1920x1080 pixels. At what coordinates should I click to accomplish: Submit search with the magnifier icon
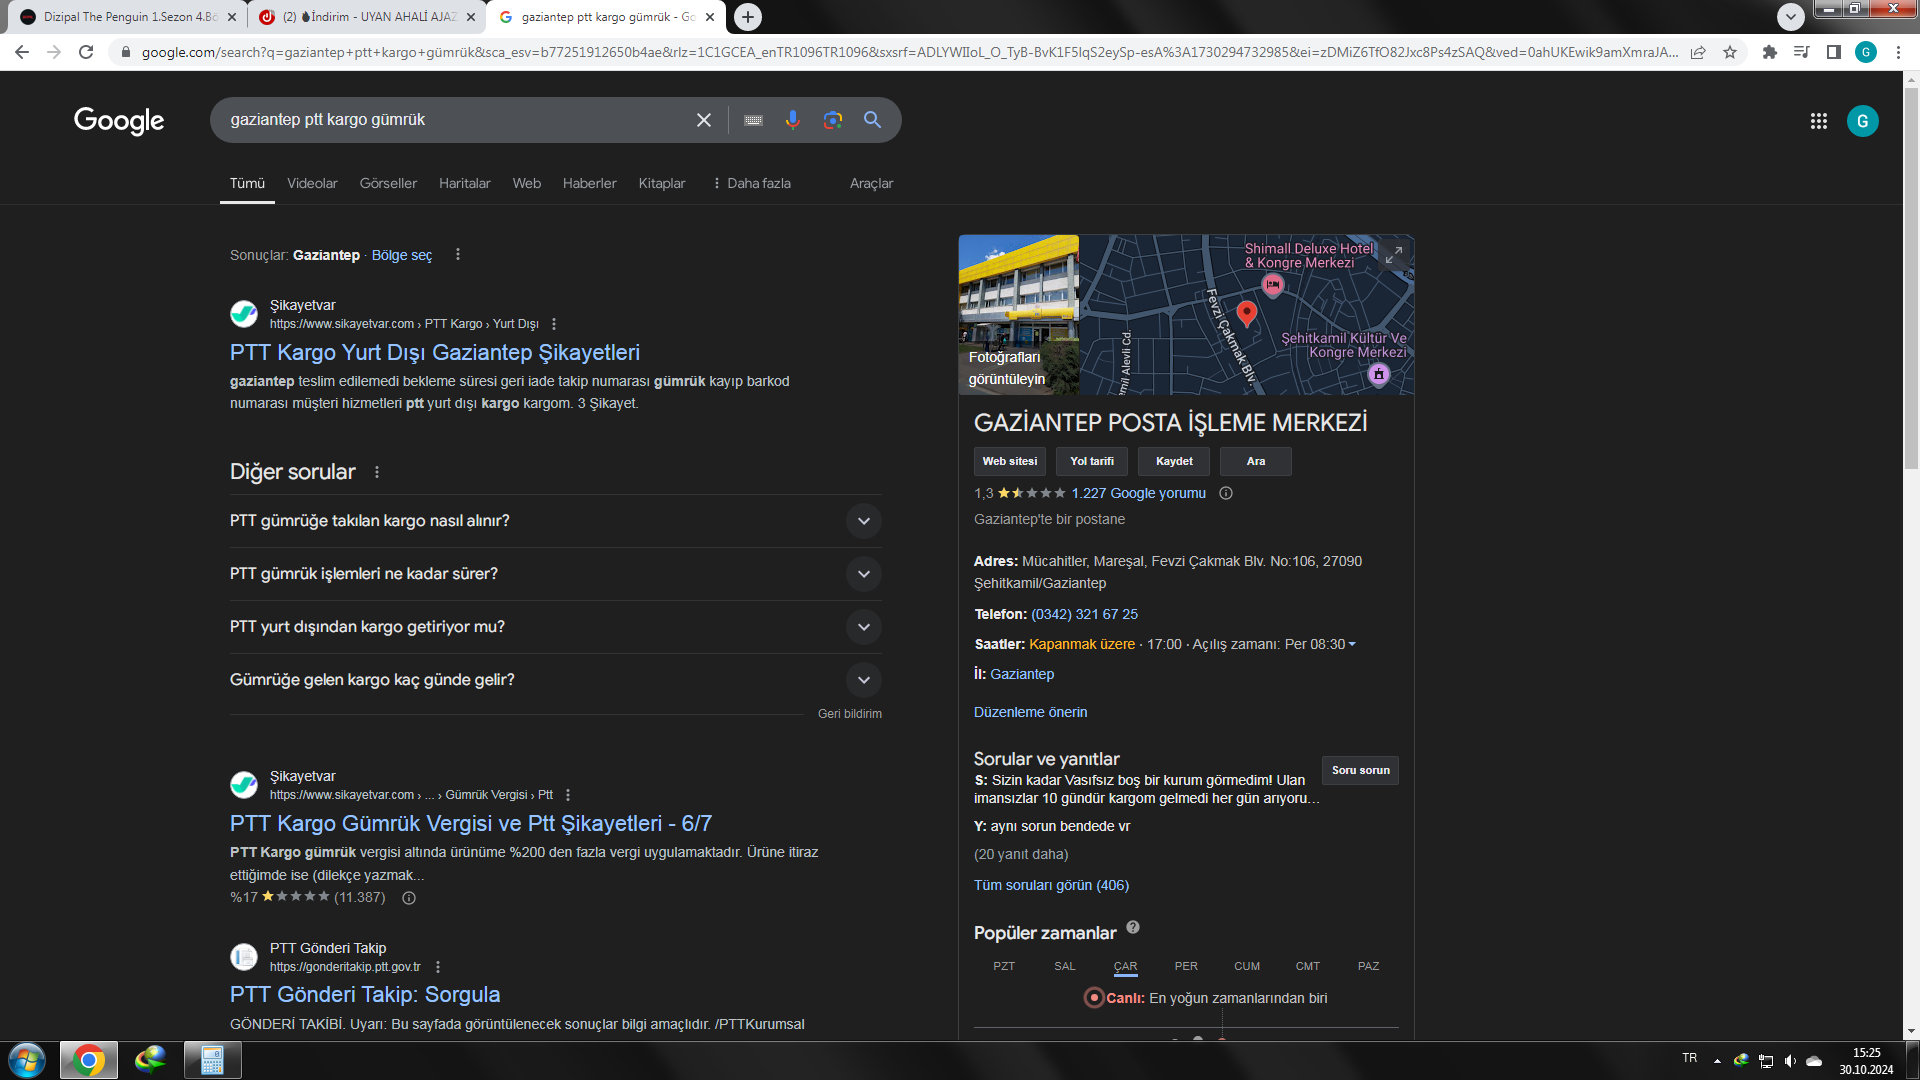click(x=872, y=120)
